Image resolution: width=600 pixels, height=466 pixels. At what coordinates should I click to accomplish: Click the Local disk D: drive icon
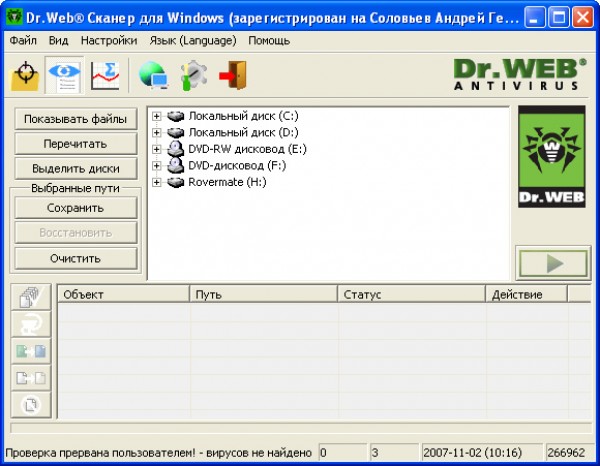[x=176, y=132]
